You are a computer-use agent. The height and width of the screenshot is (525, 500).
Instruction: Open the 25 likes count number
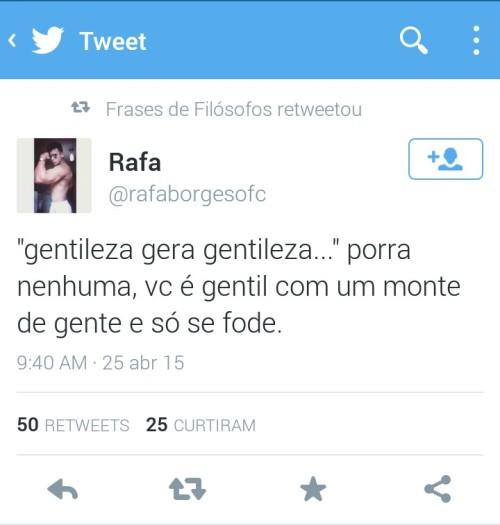point(157,425)
